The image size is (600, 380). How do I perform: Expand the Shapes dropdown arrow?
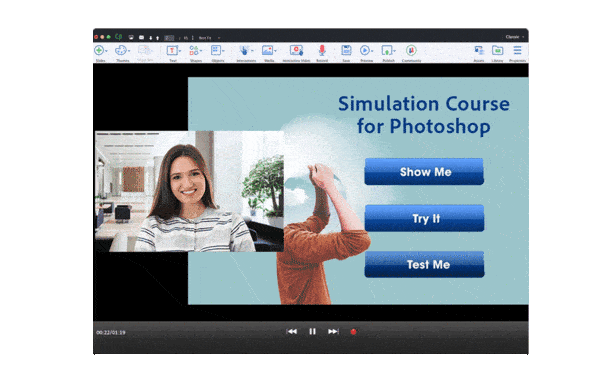click(201, 51)
